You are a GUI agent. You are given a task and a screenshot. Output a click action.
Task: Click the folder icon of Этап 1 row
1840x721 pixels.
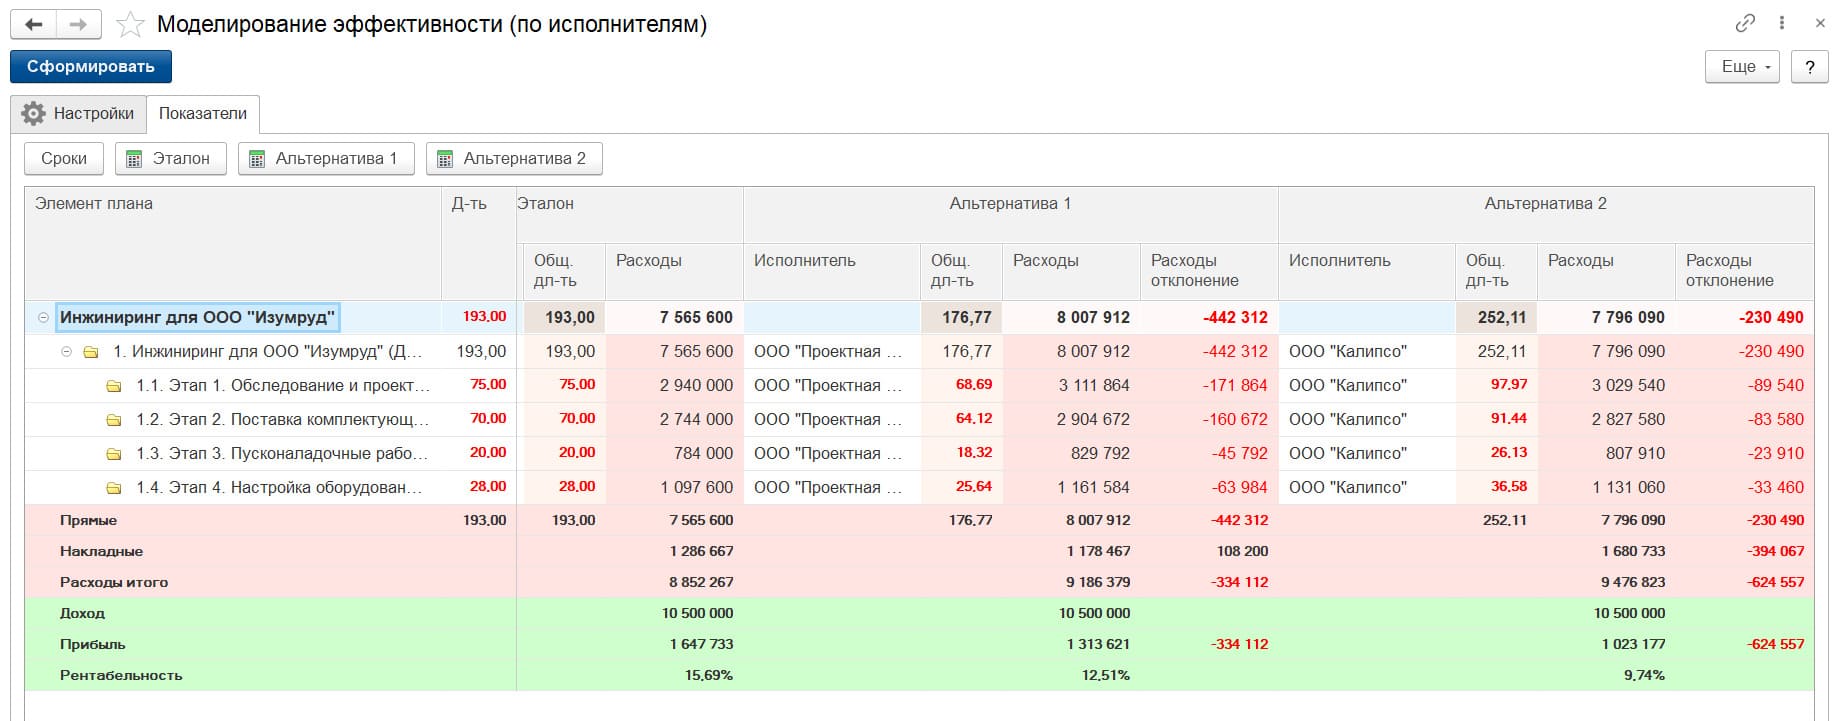point(113,386)
